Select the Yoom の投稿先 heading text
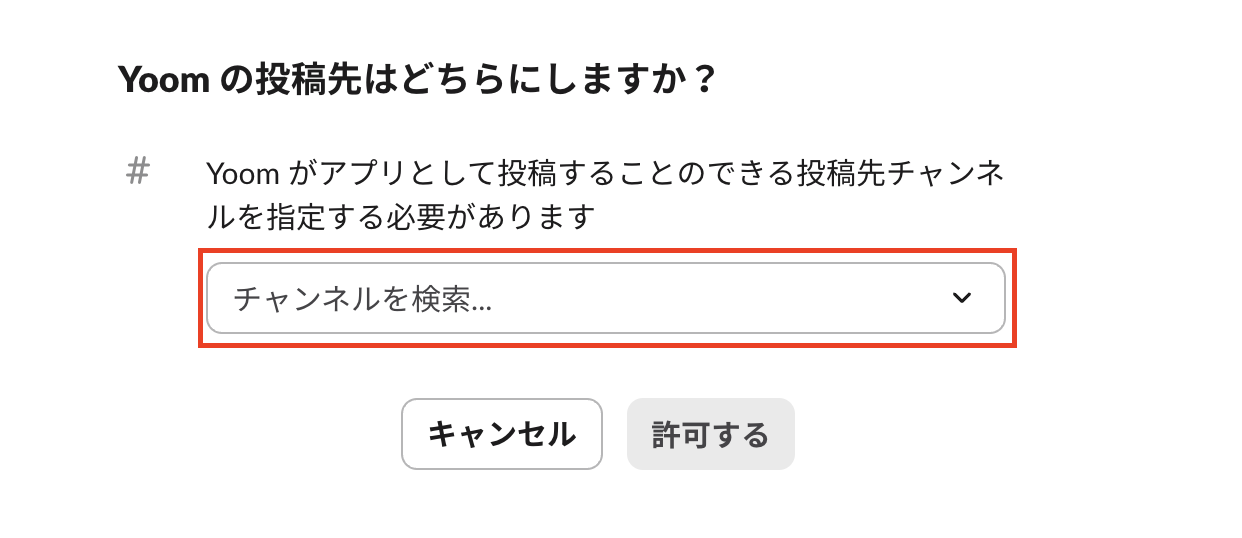 418,79
